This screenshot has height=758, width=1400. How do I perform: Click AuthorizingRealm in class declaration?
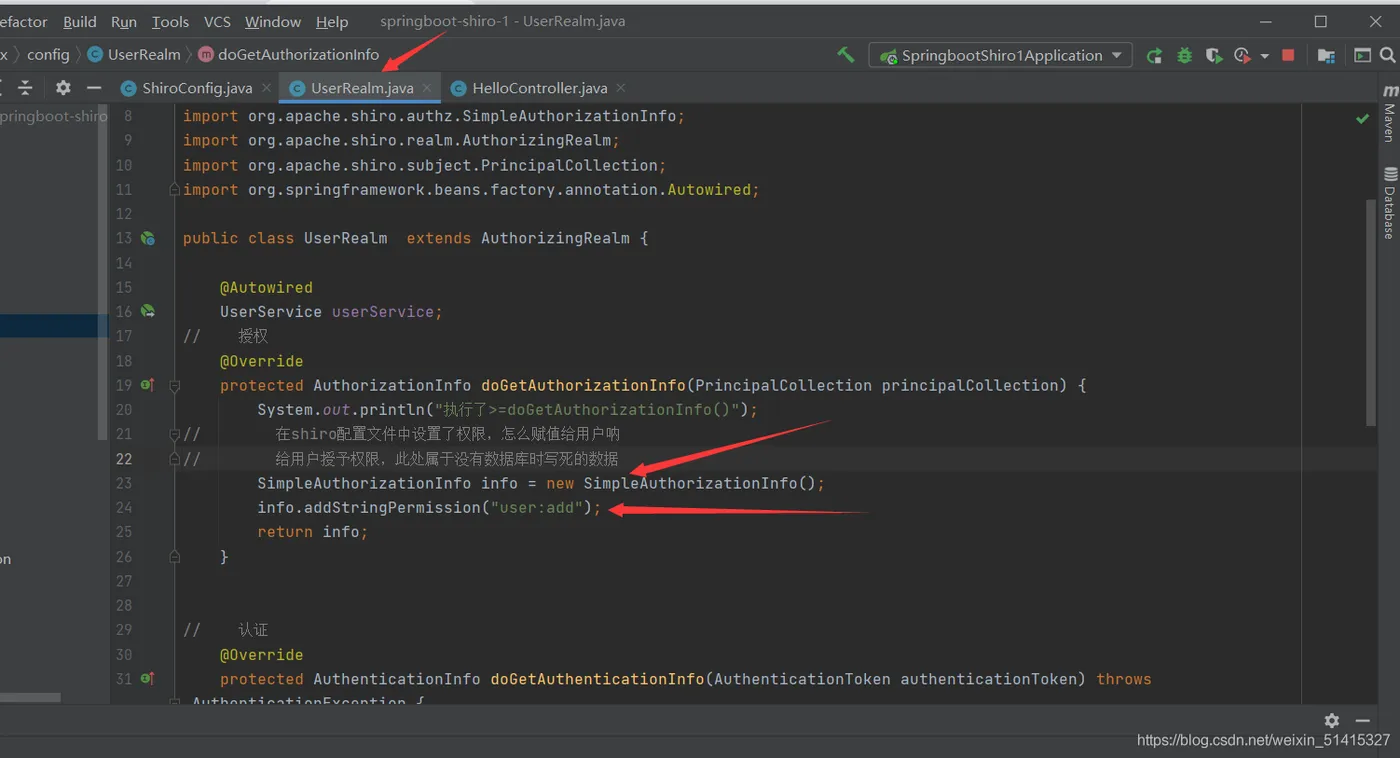(555, 238)
